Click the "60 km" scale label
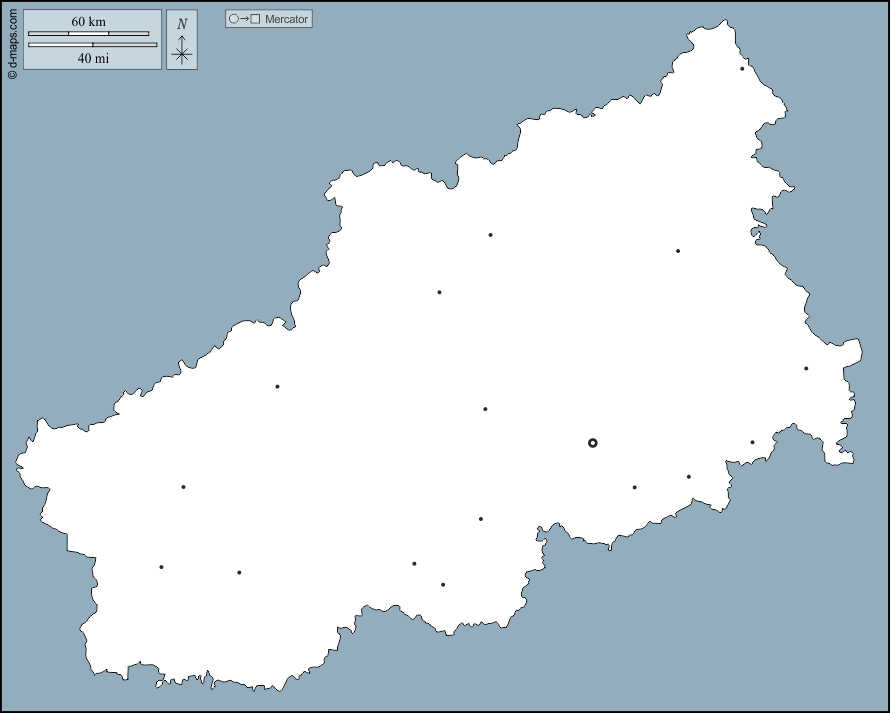 [88, 22]
